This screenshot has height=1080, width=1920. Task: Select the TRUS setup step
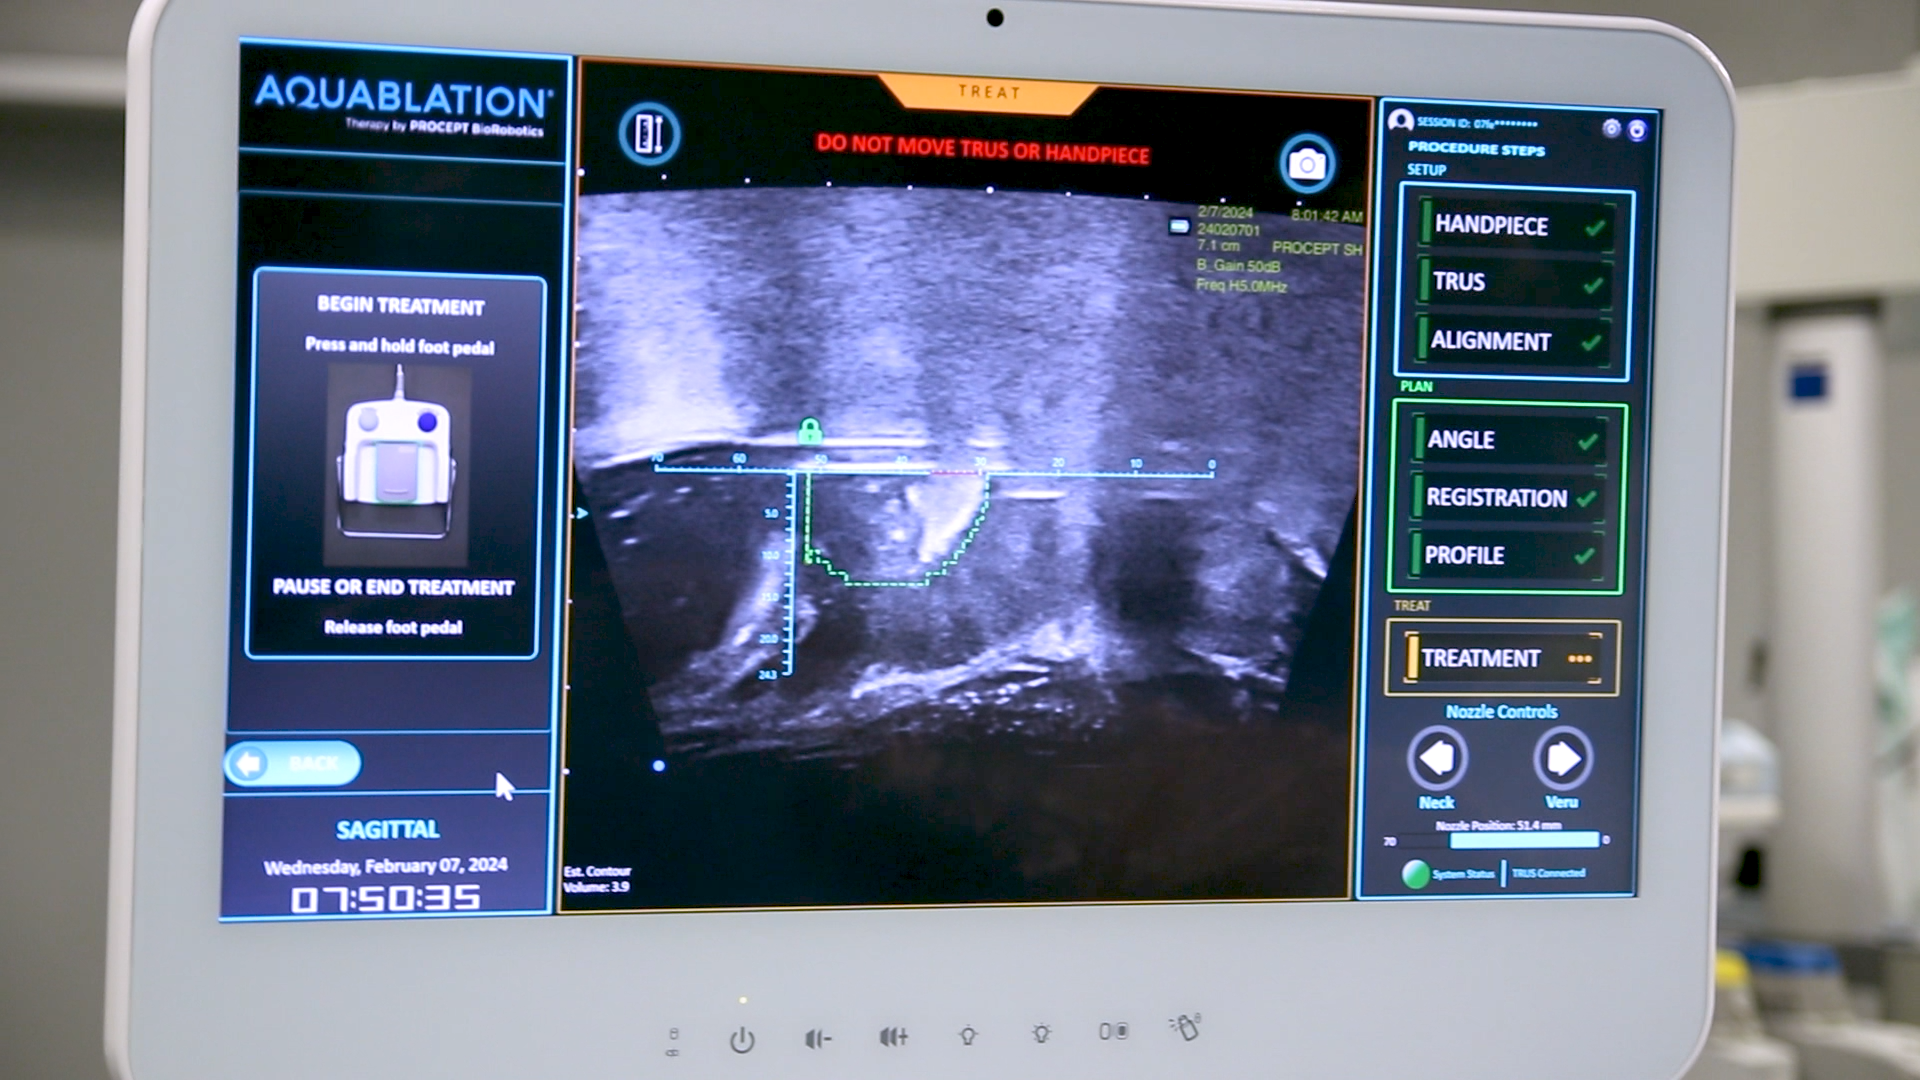tap(1514, 282)
